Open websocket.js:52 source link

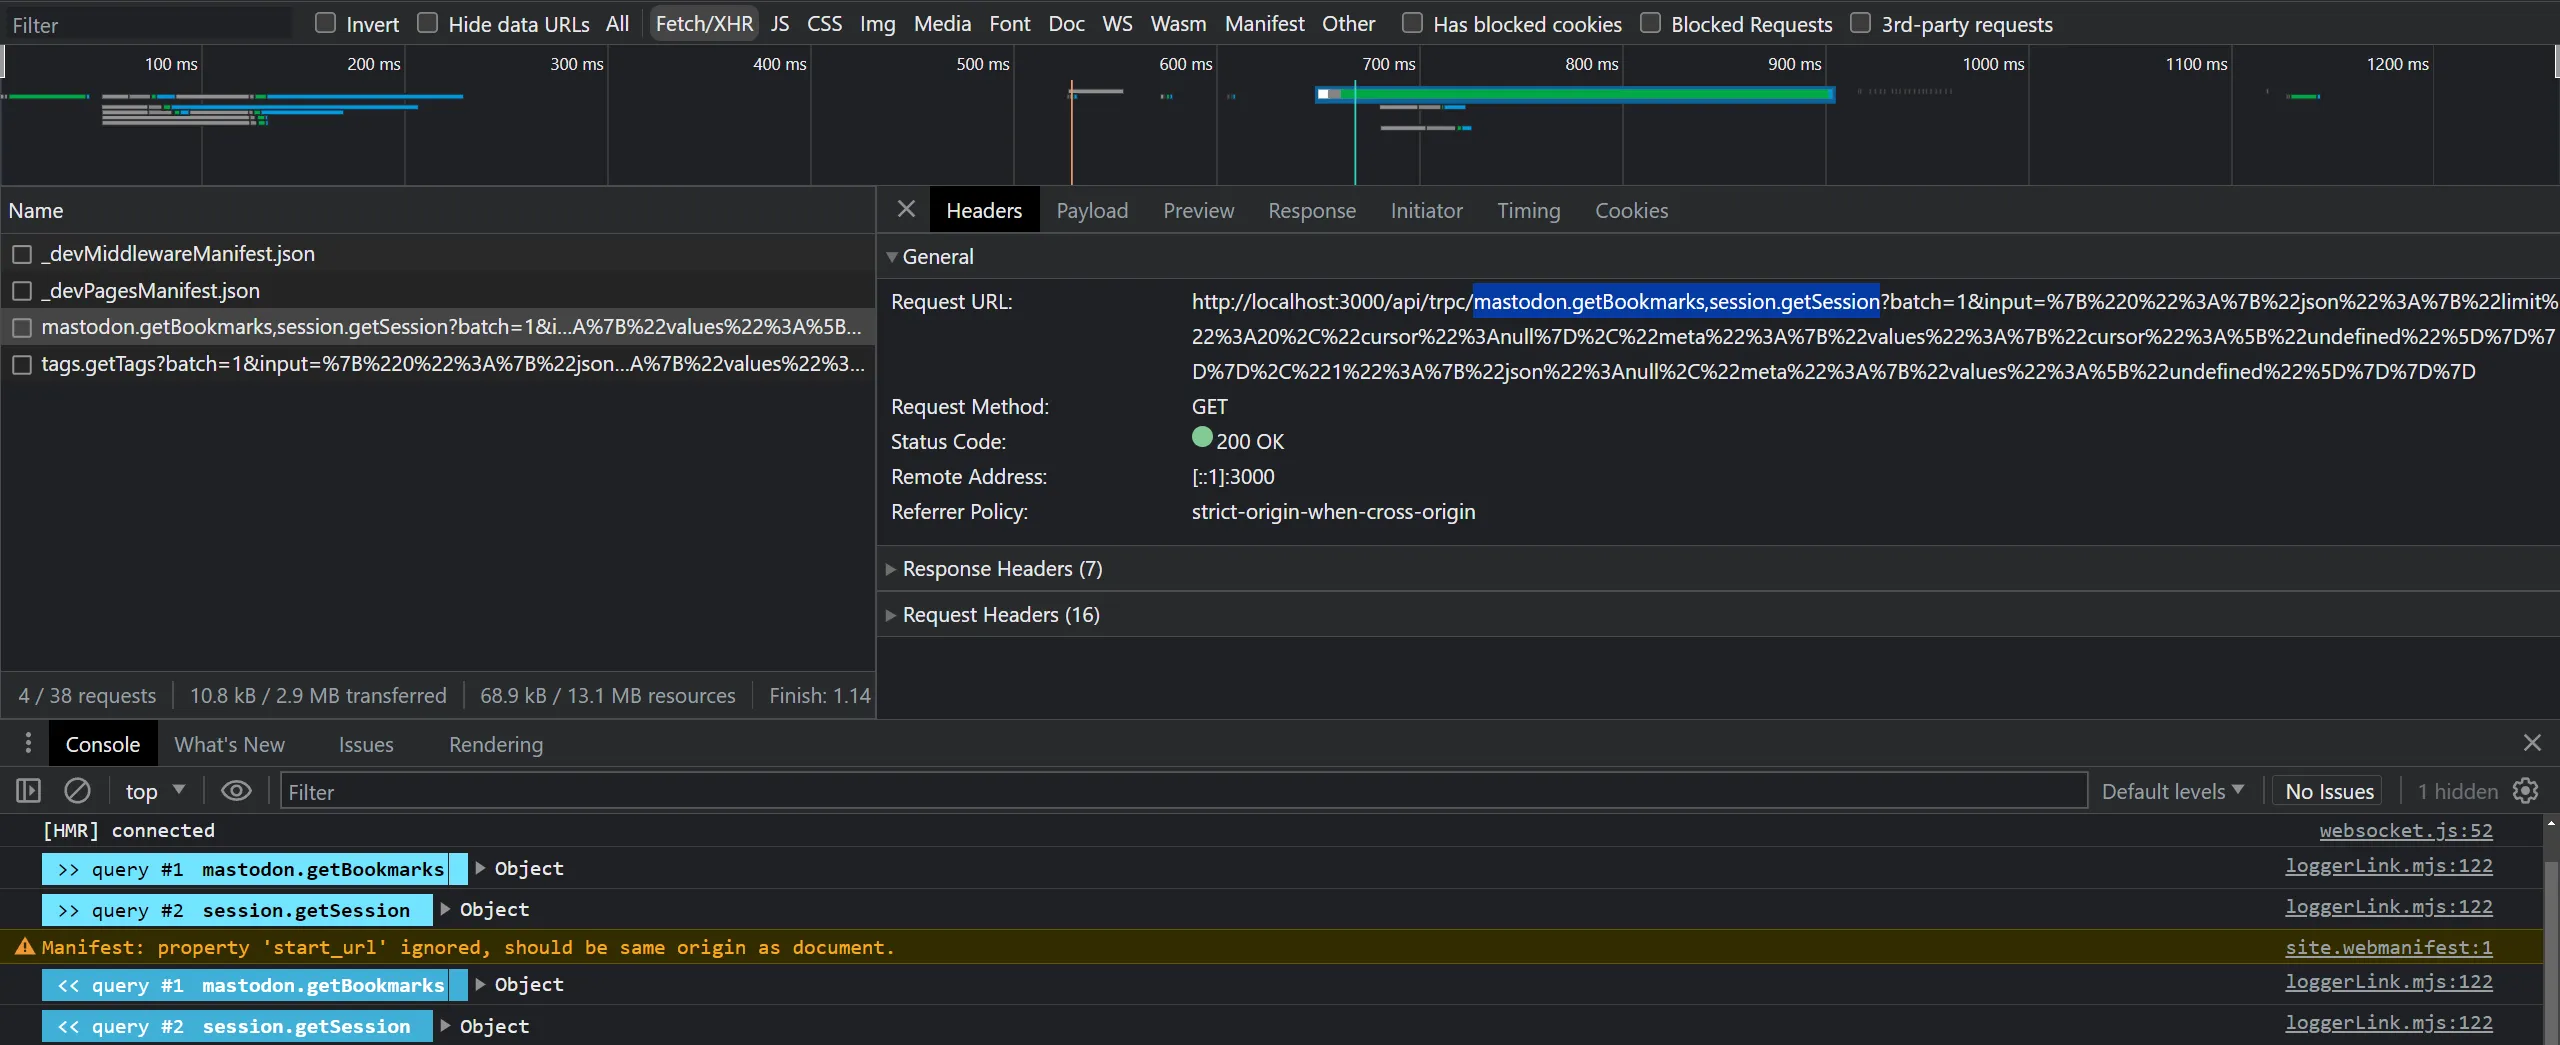pyautogui.click(x=2405, y=830)
